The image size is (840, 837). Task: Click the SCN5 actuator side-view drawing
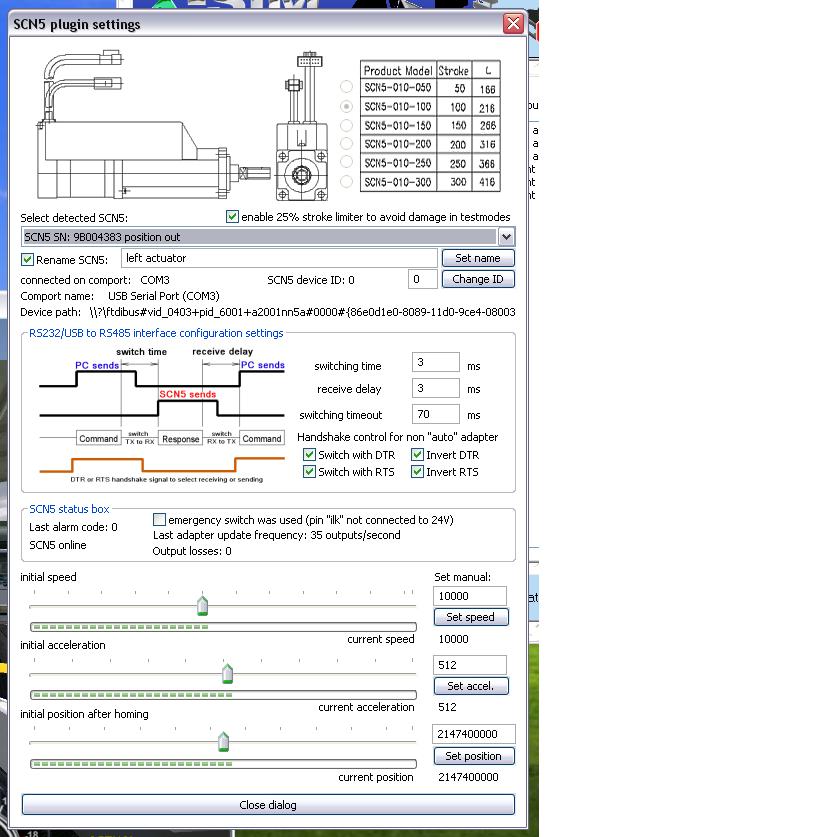153,125
